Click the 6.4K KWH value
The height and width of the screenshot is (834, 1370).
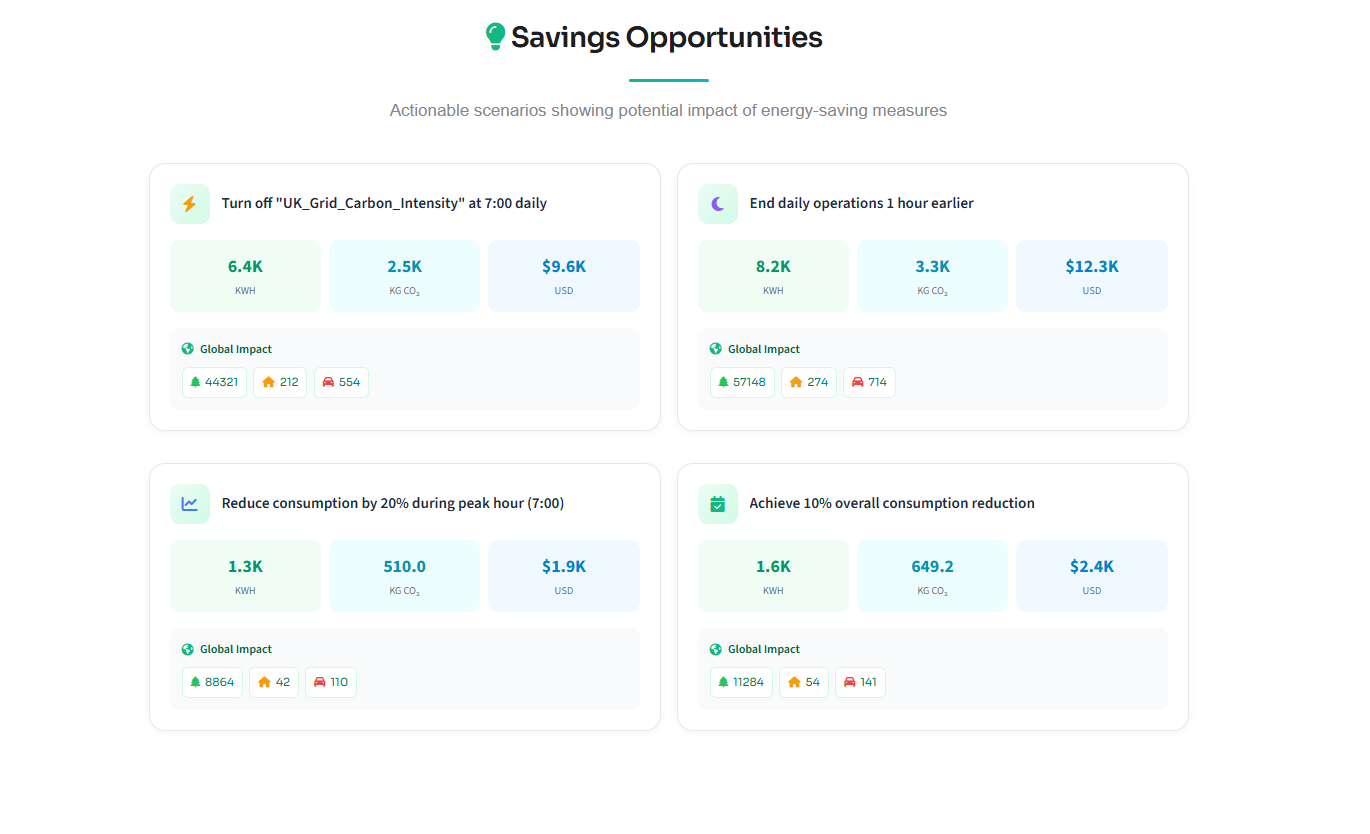click(x=245, y=266)
